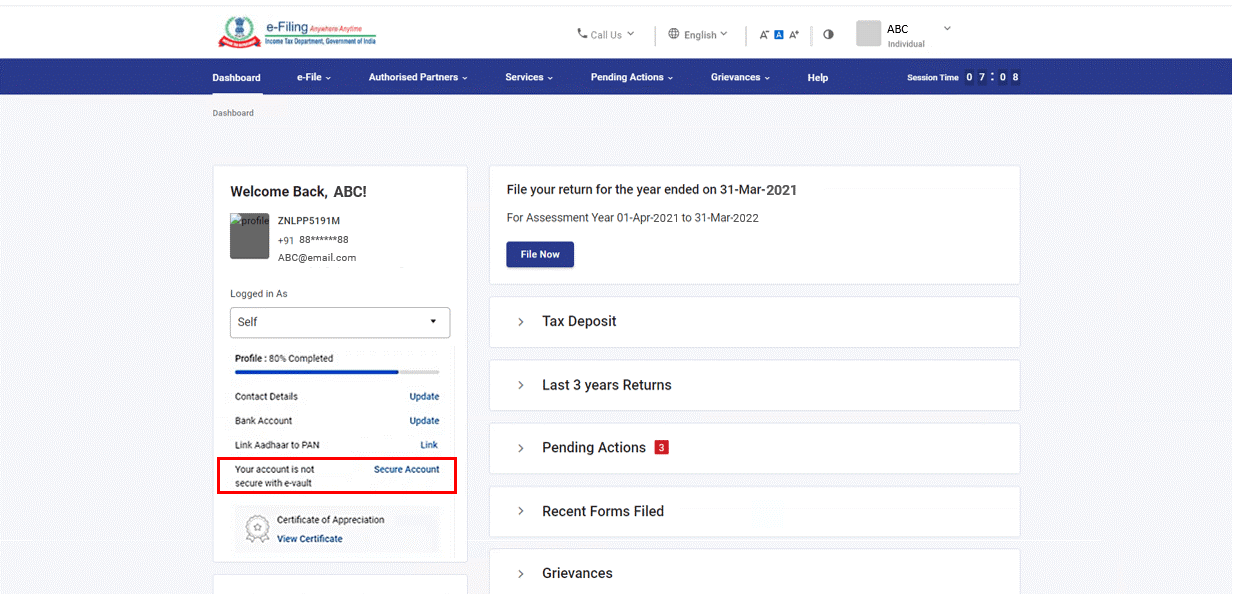The height and width of the screenshot is (596, 1239).
Task: Click the Secure Account link
Action: [406, 469]
